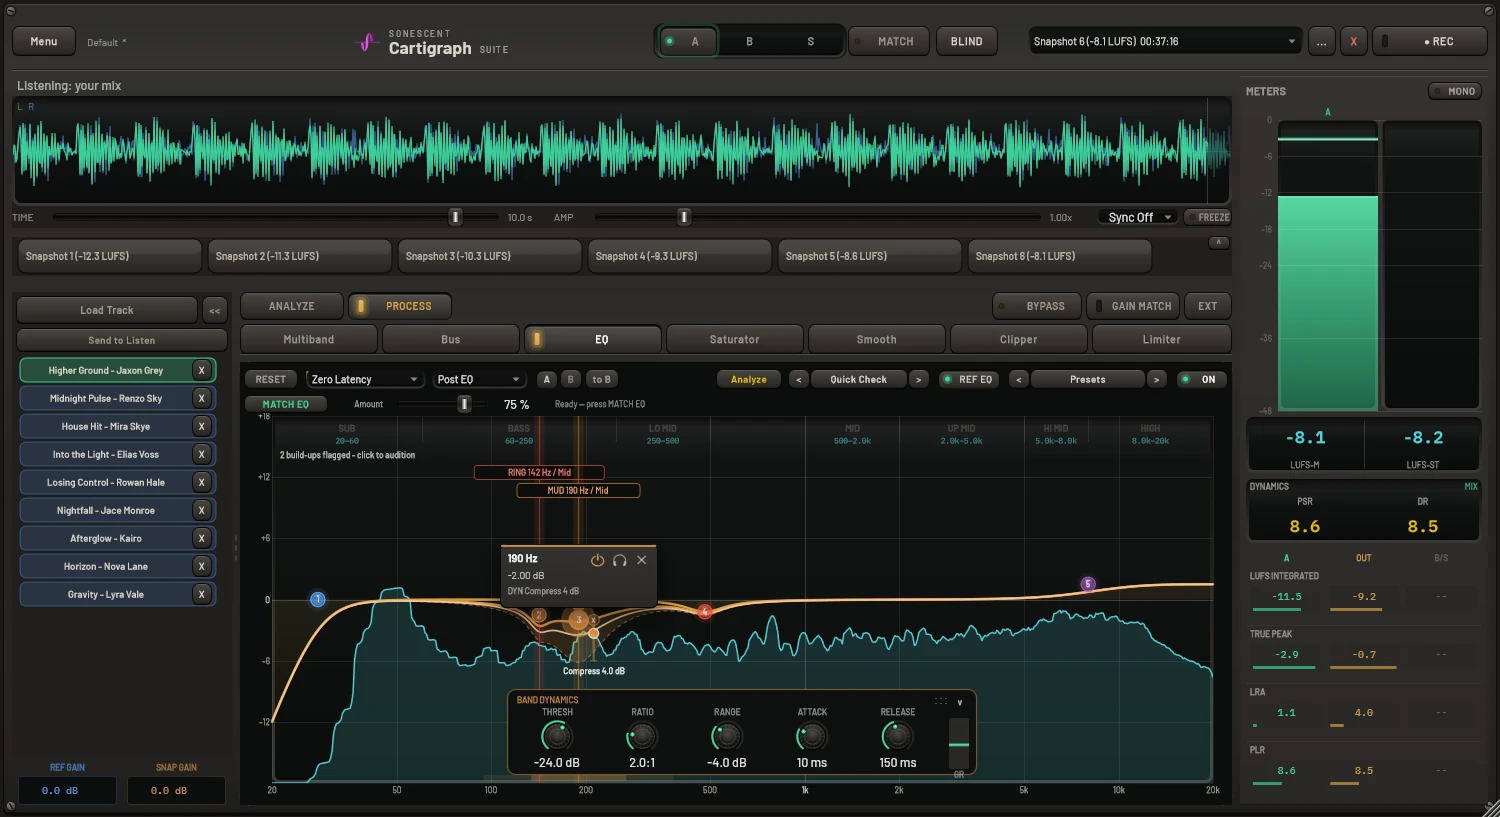Remove Gravity - Lyra Vale track
1500x817 pixels.
pos(201,594)
